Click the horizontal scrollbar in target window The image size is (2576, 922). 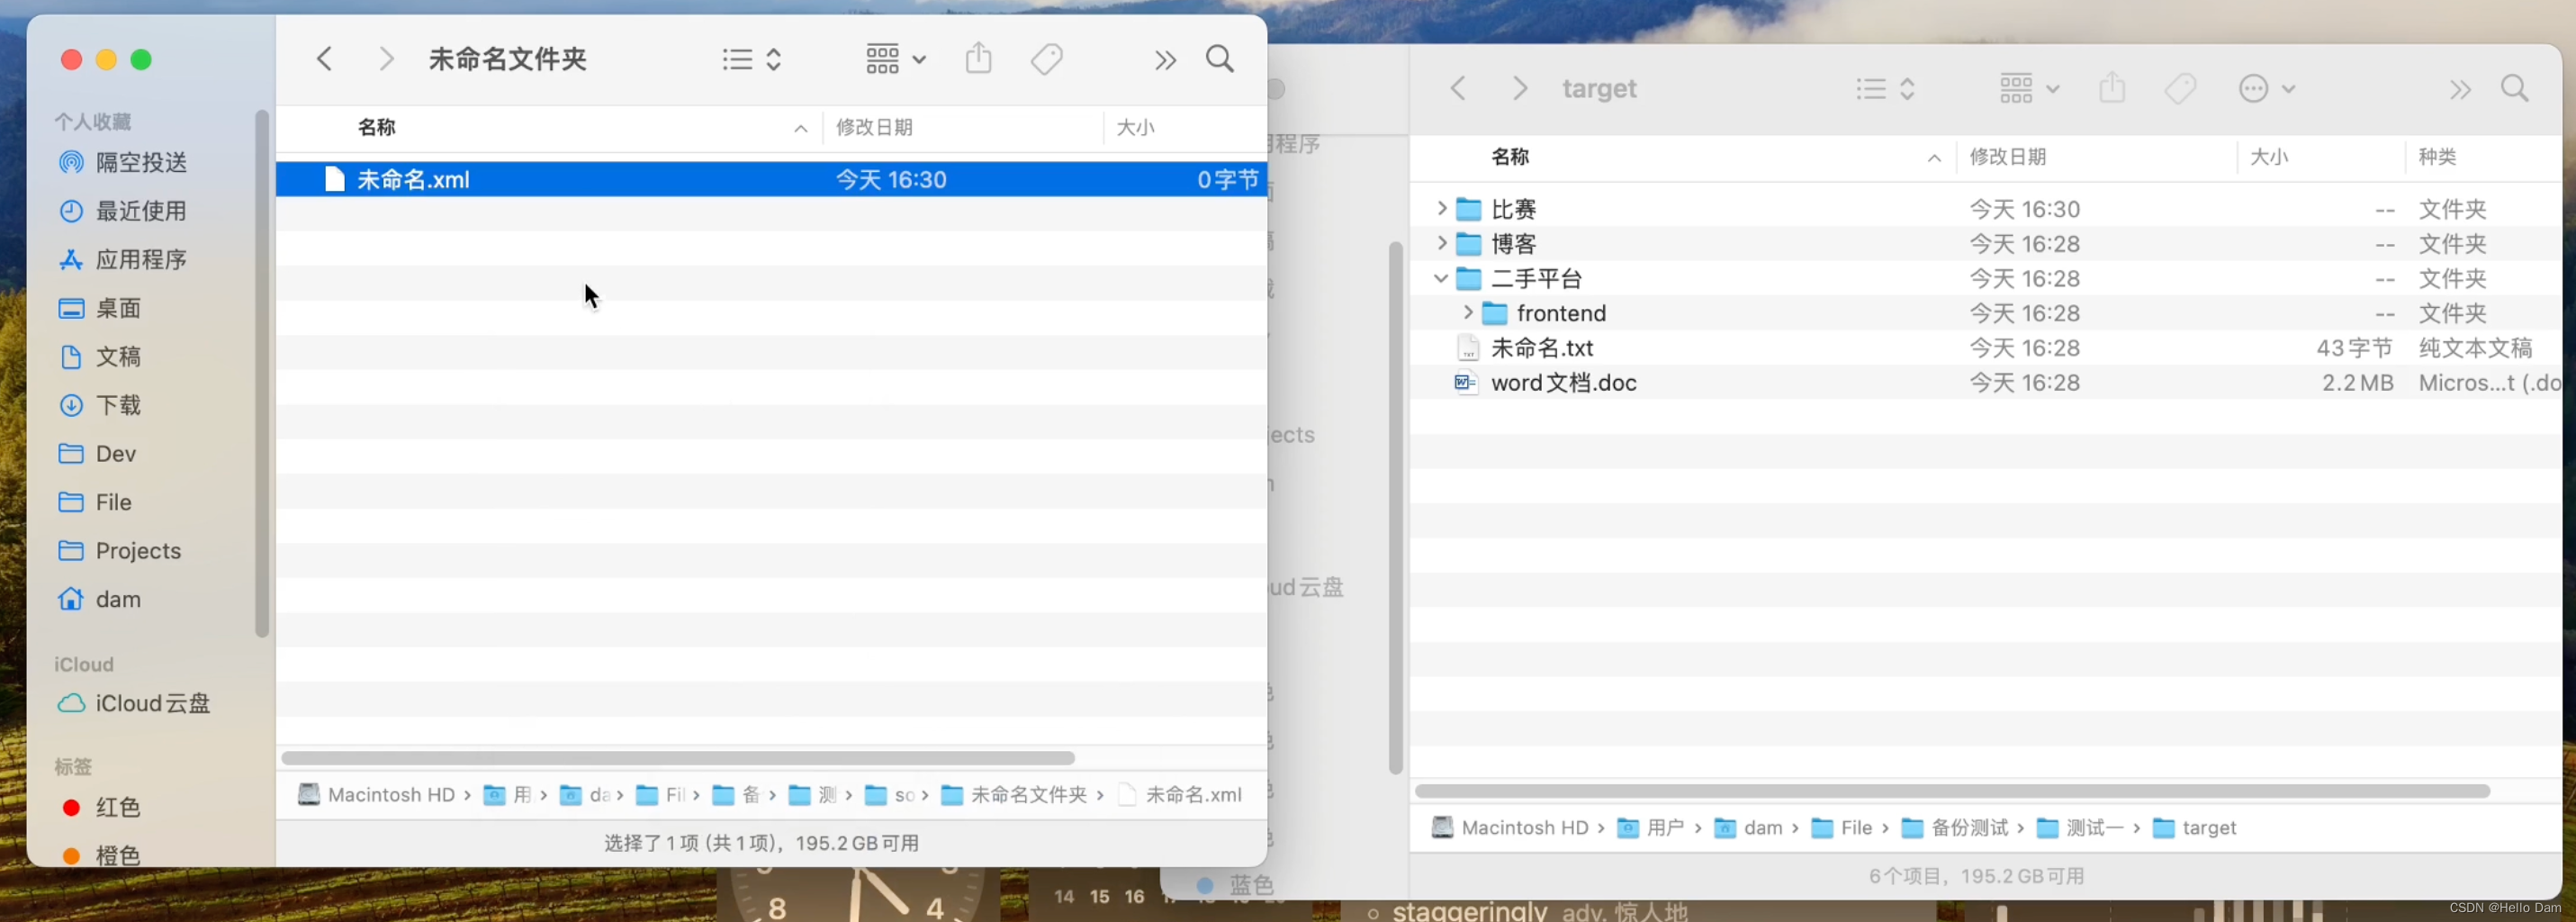click(1952, 791)
